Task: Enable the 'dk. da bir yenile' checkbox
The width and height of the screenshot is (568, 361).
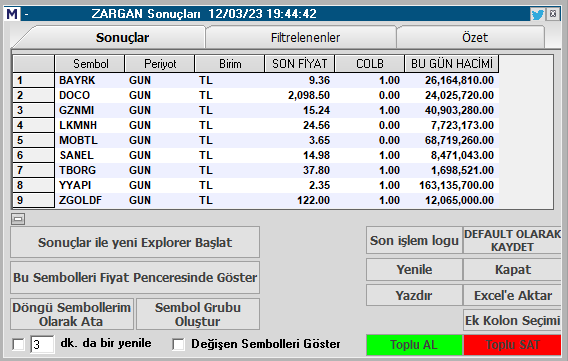Action: [18, 344]
